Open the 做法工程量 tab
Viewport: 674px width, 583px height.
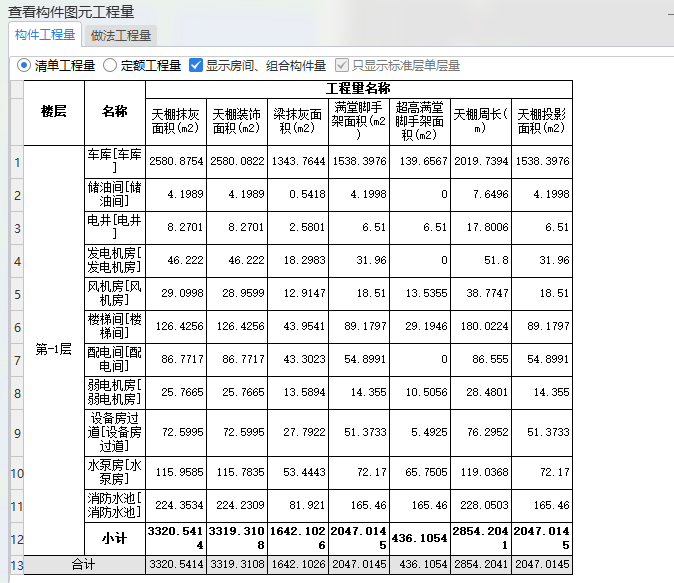click(121, 36)
